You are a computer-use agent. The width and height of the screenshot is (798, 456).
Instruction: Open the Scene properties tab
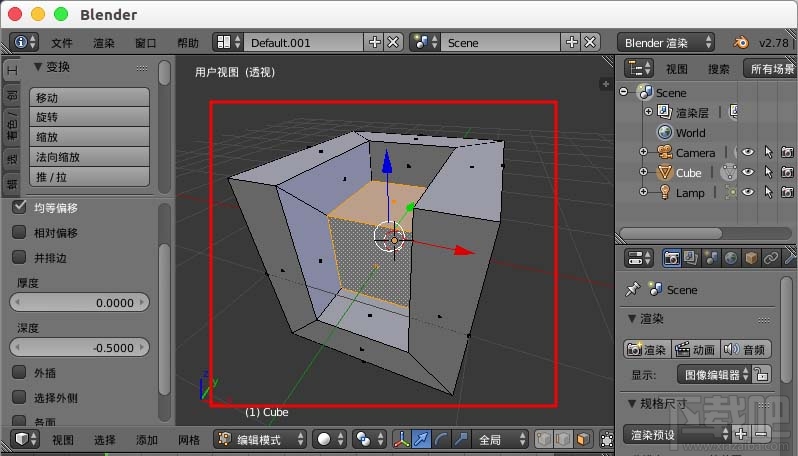point(711,258)
